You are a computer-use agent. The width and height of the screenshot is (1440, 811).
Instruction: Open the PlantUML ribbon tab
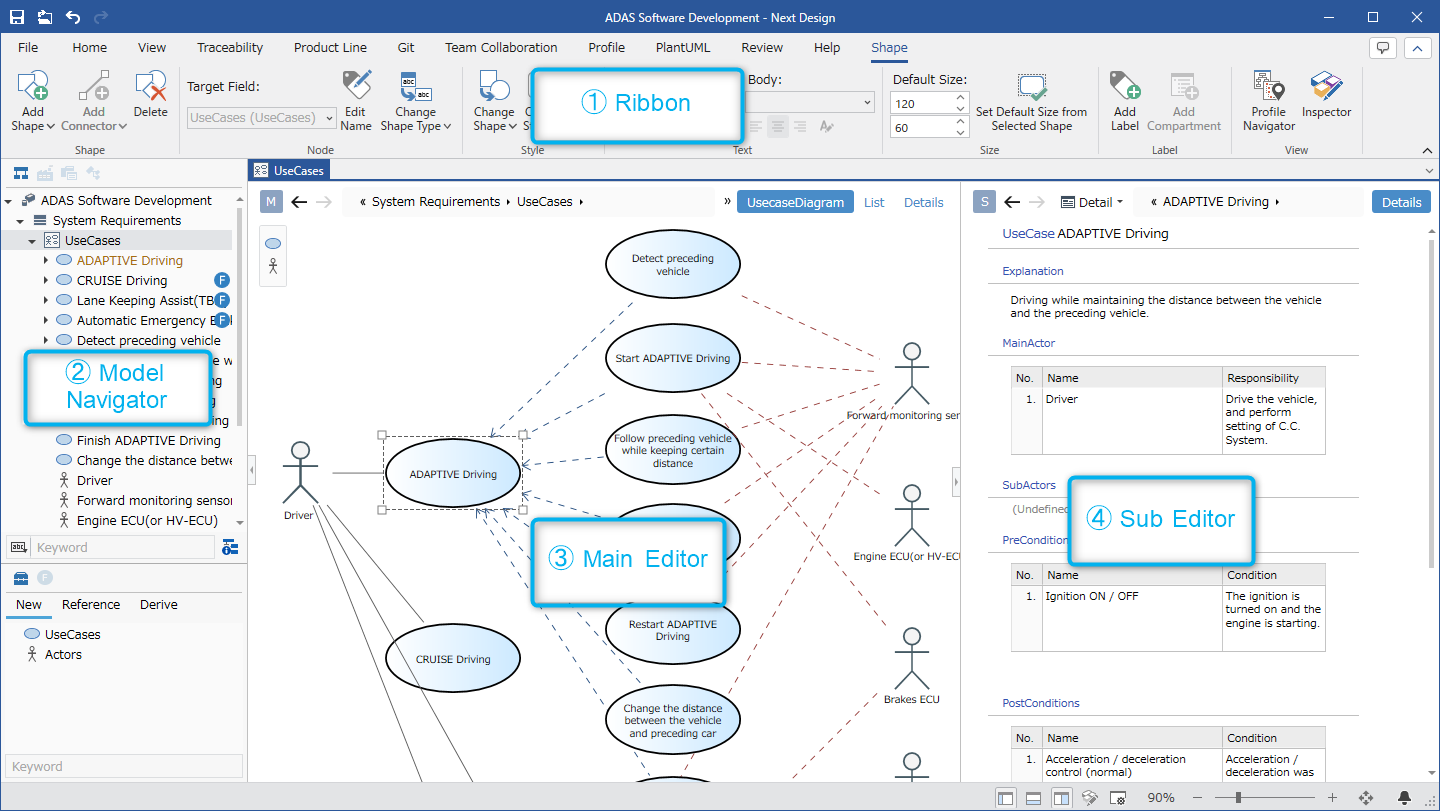pyautogui.click(x=683, y=47)
